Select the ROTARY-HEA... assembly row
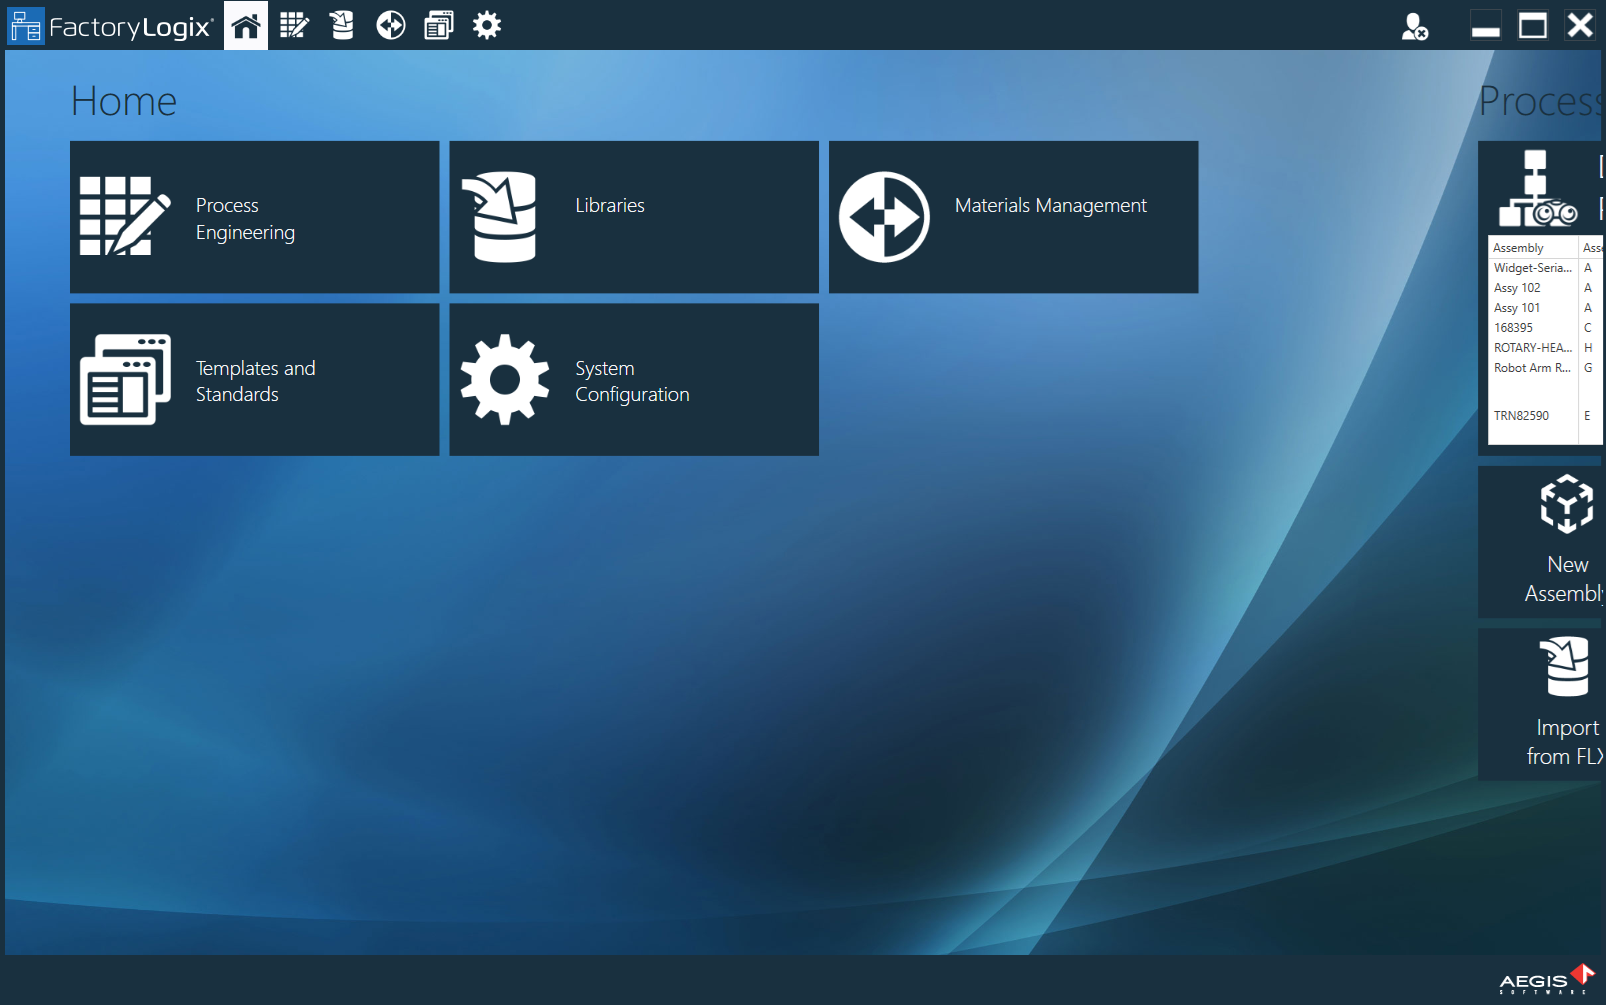1606x1005 pixels. tap(1532, 348)
